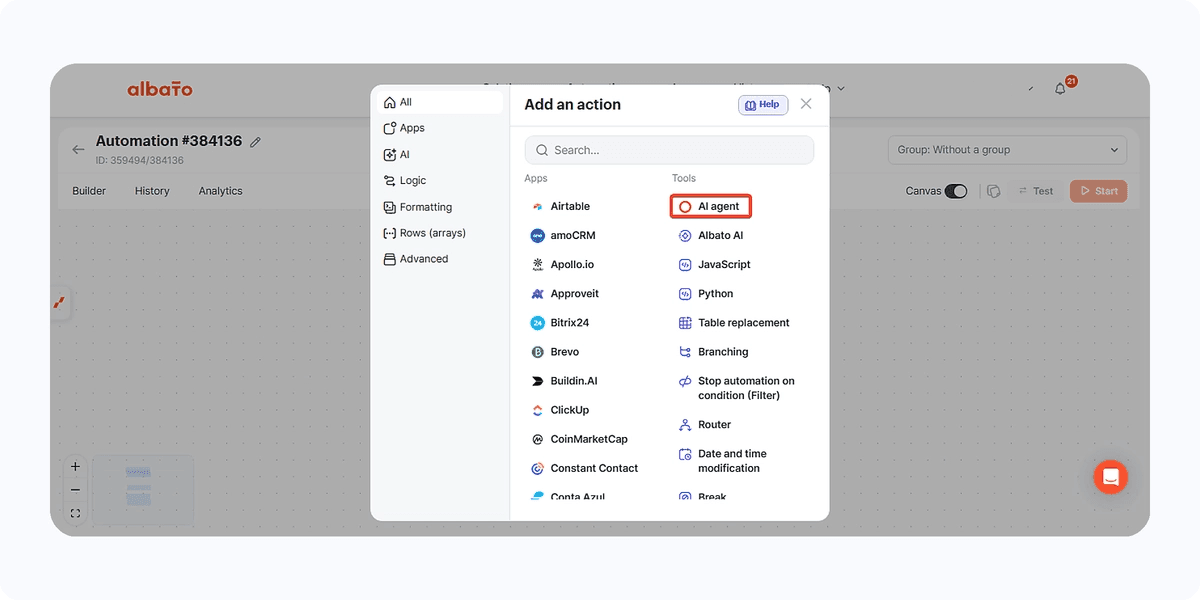Edit the automation name pencil icon
The width and height of the screenshot is (1200, 600).
(255, 142)
